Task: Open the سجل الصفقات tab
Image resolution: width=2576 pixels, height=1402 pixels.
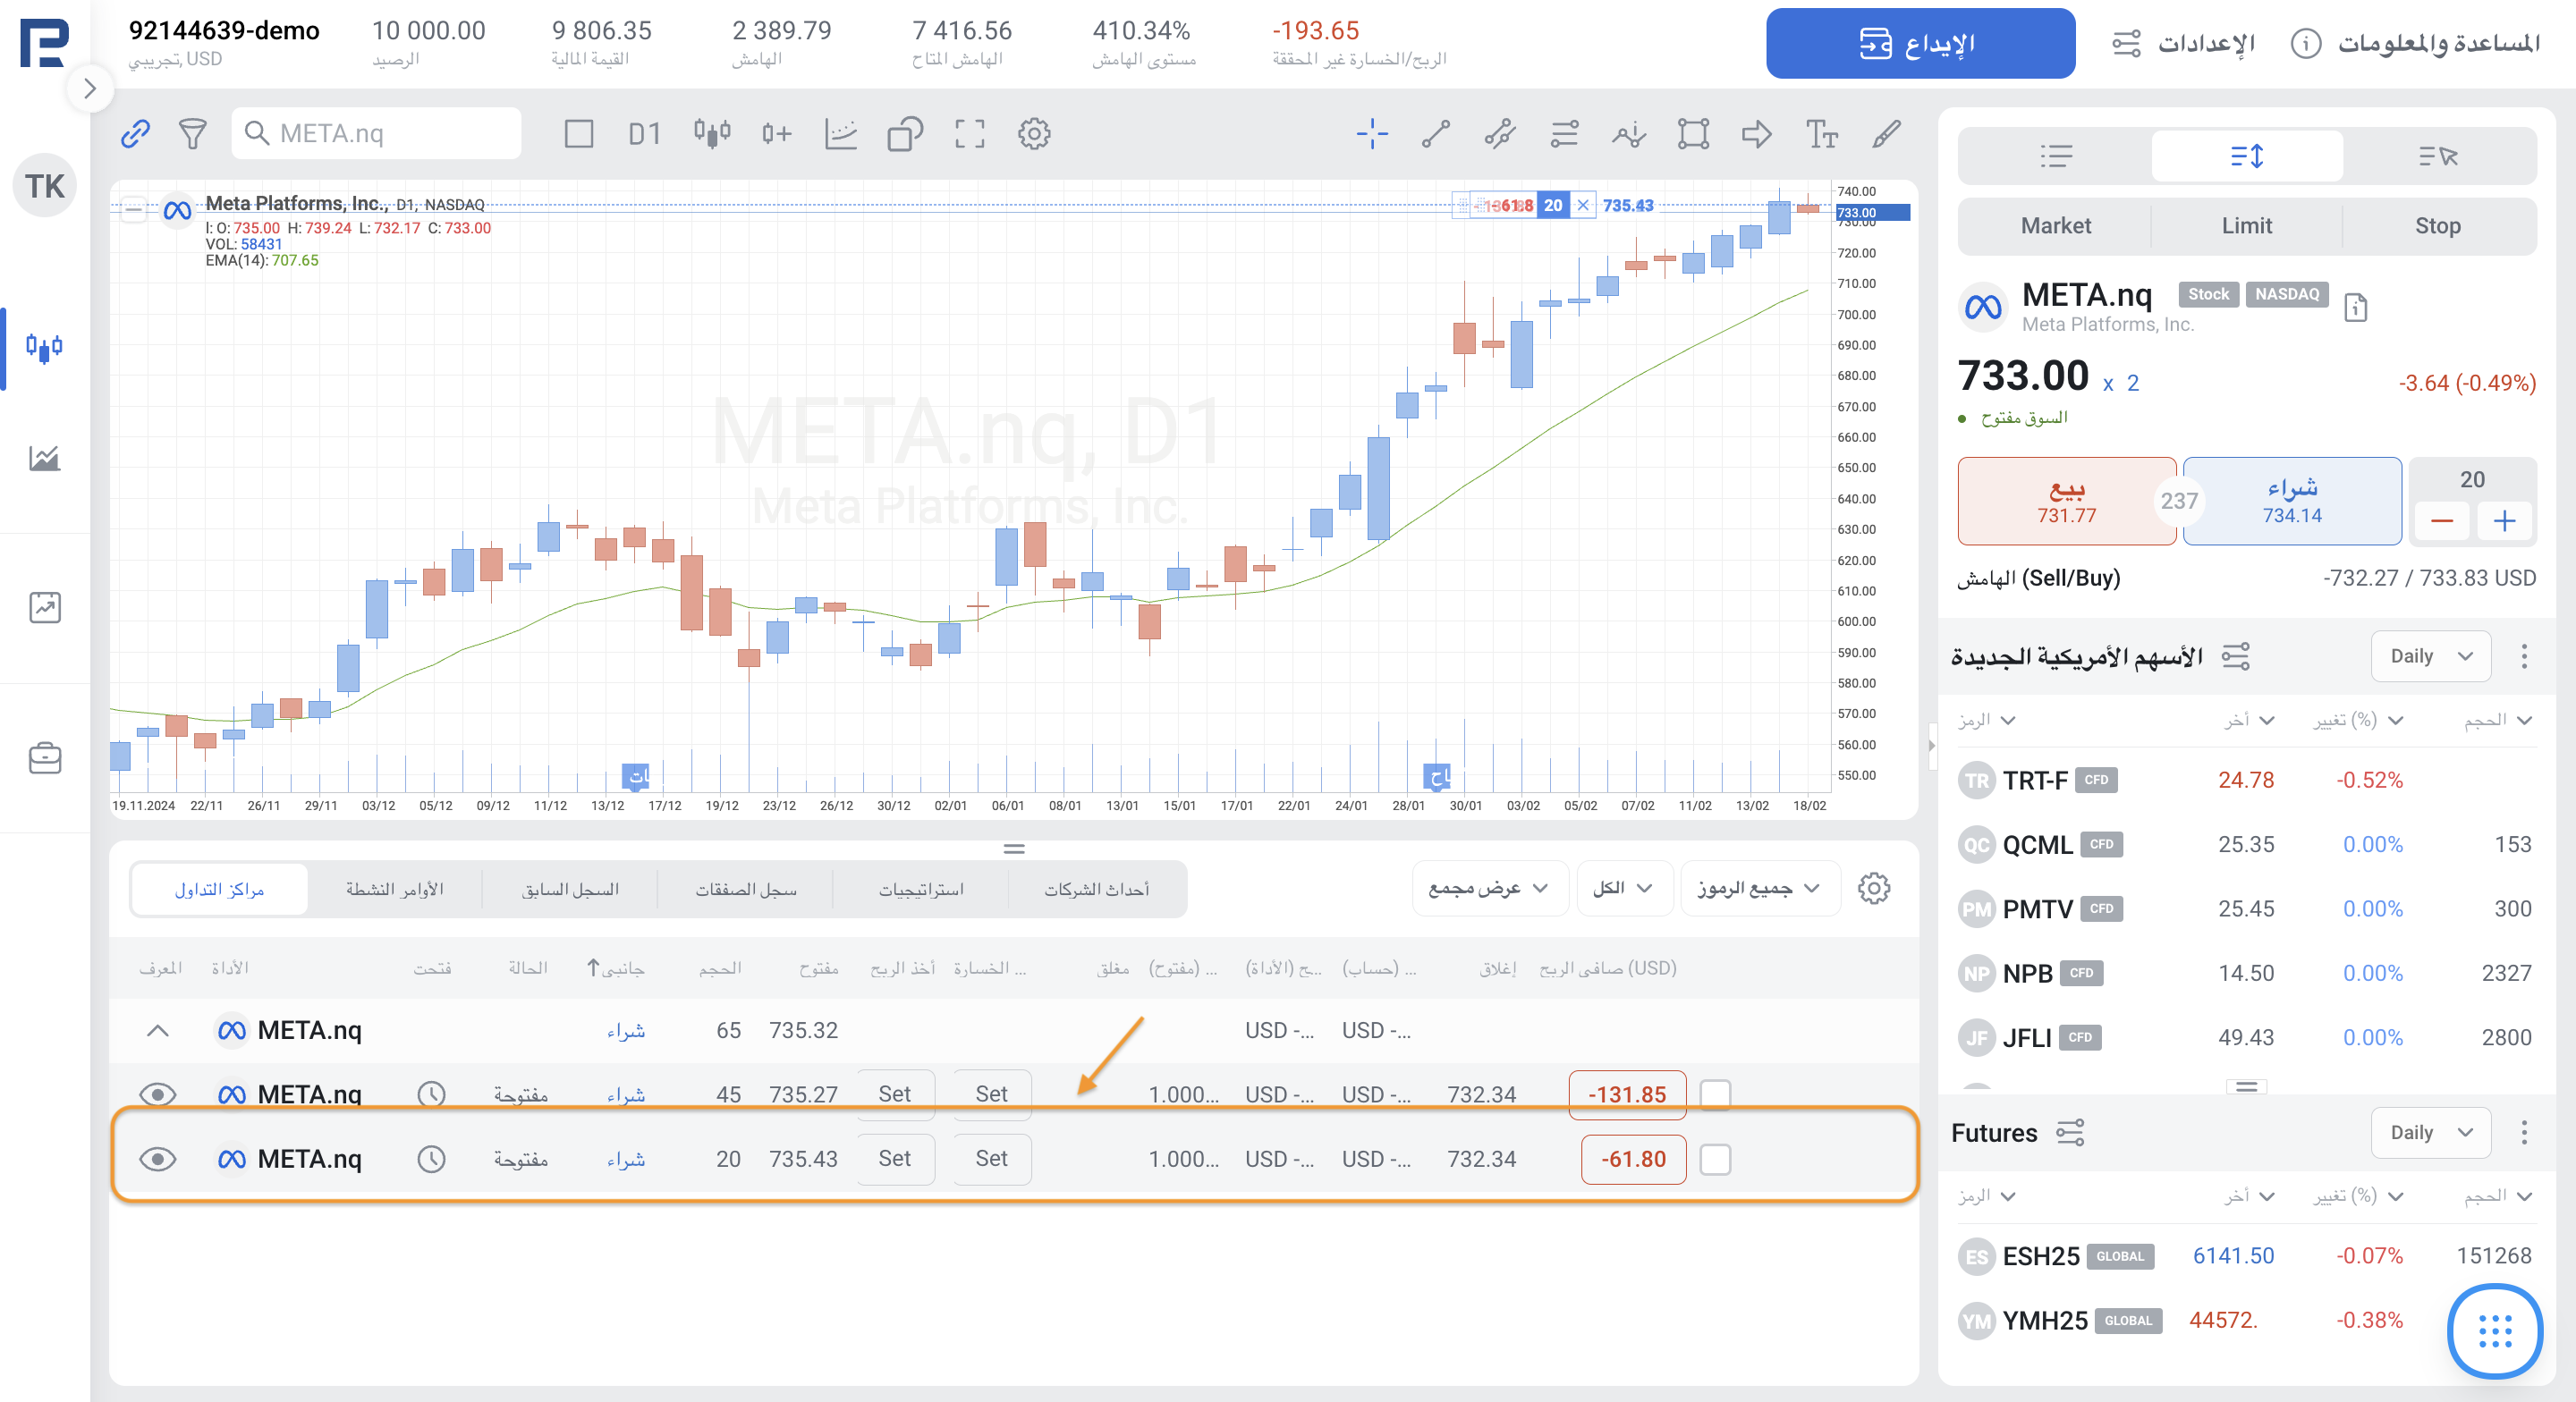Action: [x=746, y=889]
